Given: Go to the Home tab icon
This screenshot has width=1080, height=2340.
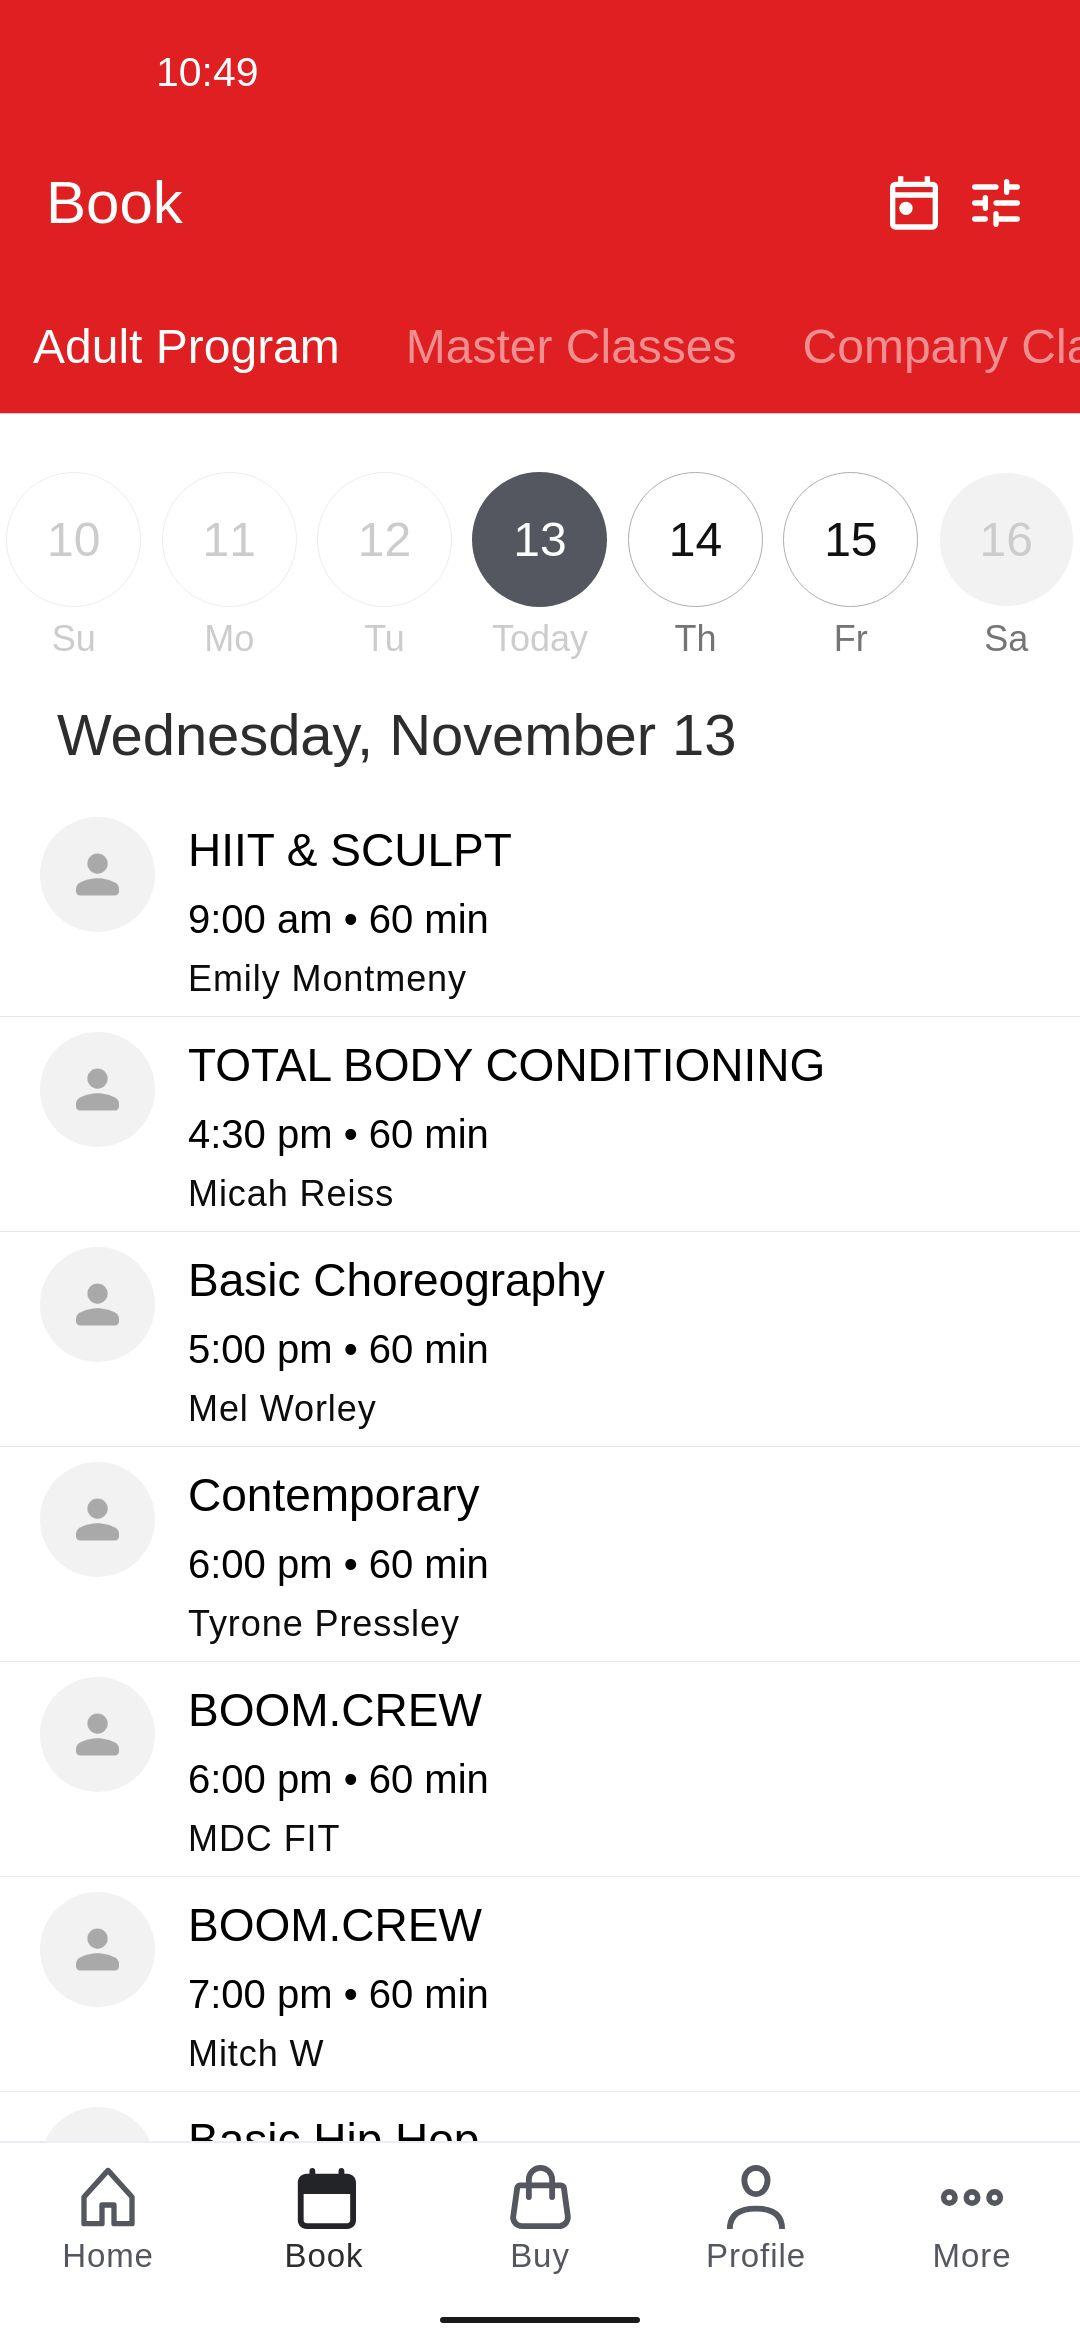Looking at the screenshot, I should tap(108, 2197).
